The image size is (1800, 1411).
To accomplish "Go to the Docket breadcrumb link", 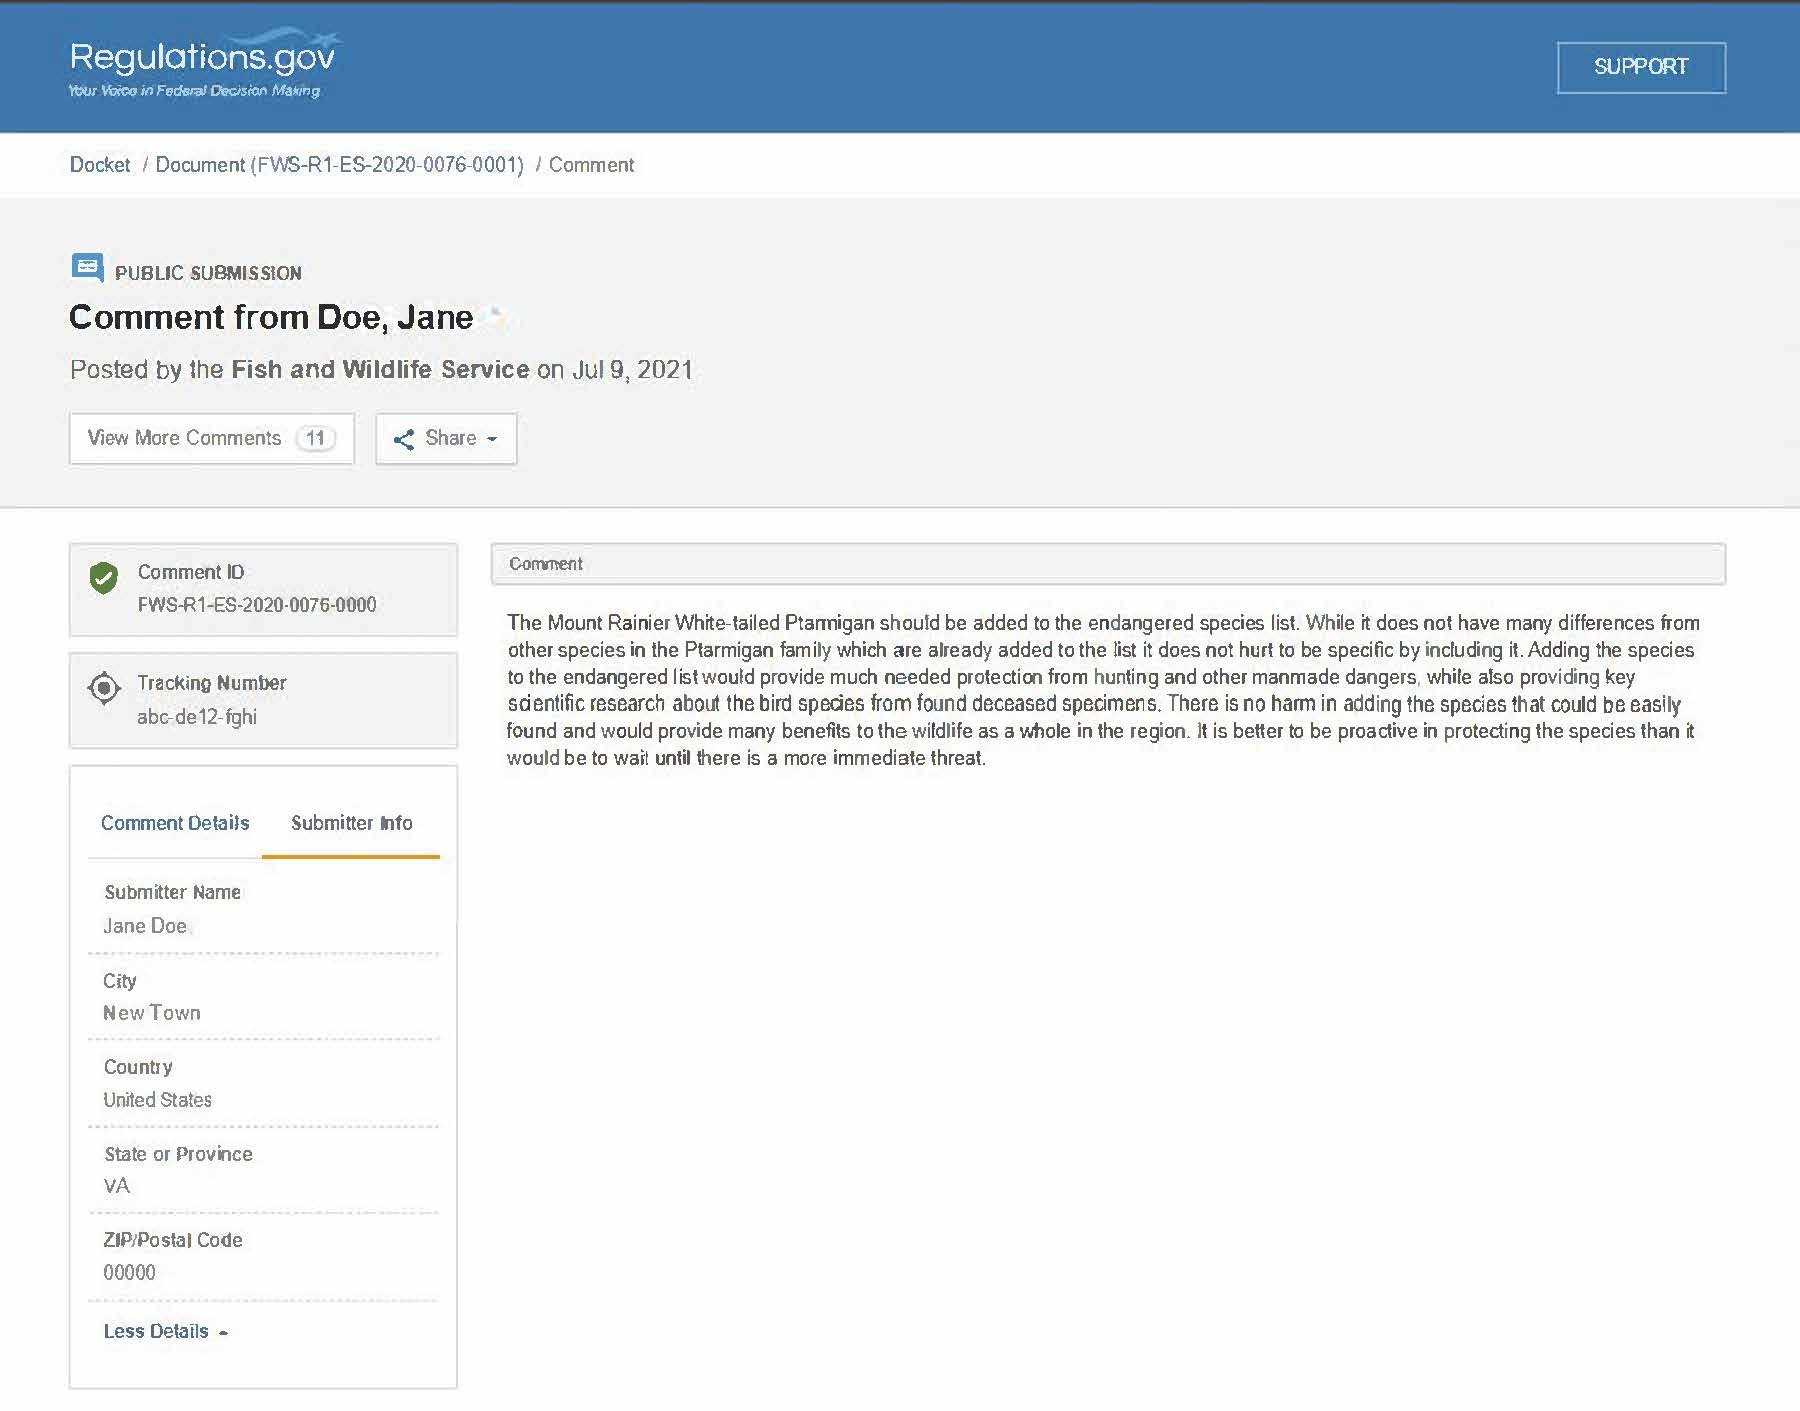I will (x=100, y=165).
